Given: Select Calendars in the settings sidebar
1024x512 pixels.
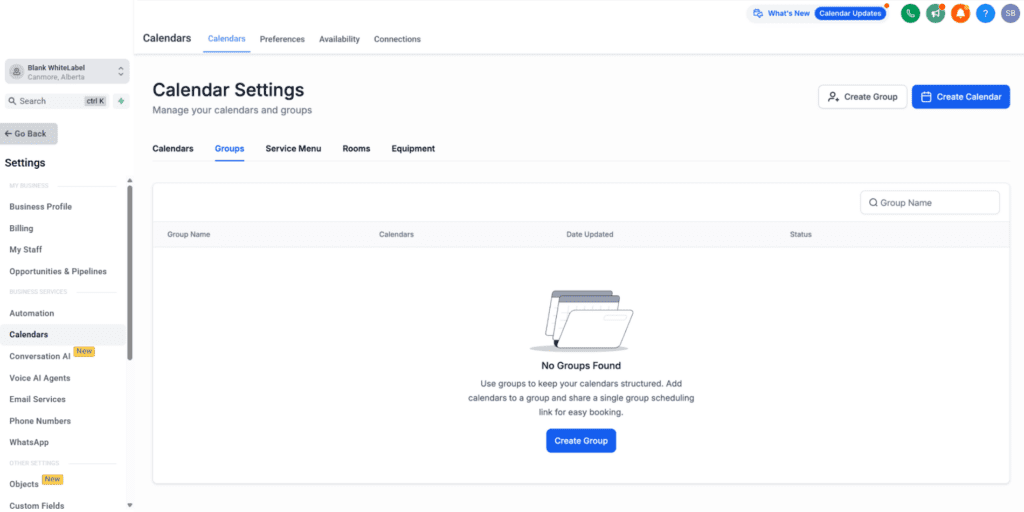Looking at the screenshot, I should click(29, 334).
